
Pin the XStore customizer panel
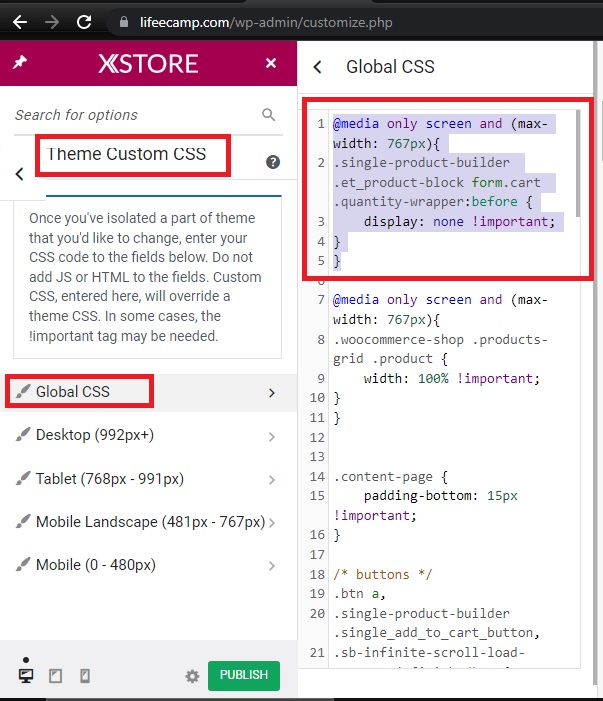click(20, 62)
